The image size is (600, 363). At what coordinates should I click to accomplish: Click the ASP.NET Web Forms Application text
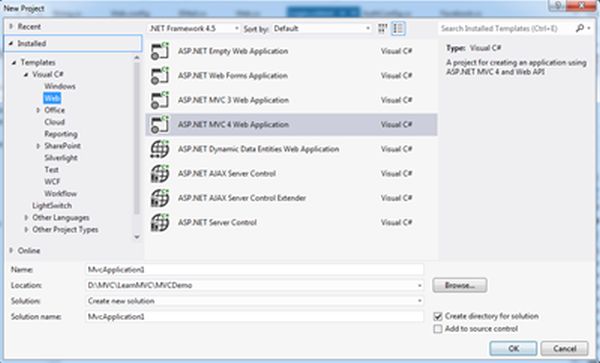pyautogui.click(x=233, y=76)
